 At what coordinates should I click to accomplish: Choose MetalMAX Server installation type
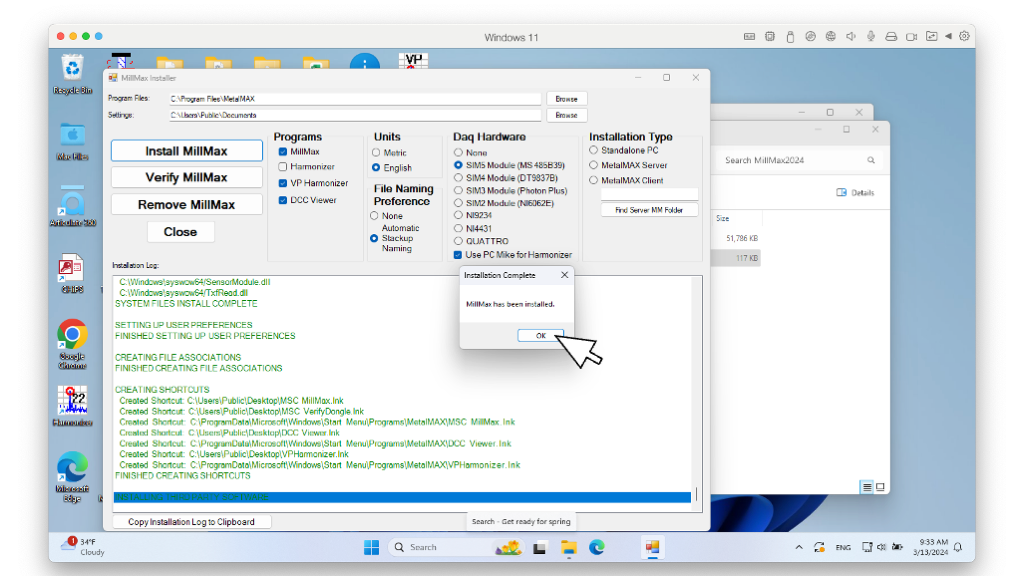click(x=594, y=165)
